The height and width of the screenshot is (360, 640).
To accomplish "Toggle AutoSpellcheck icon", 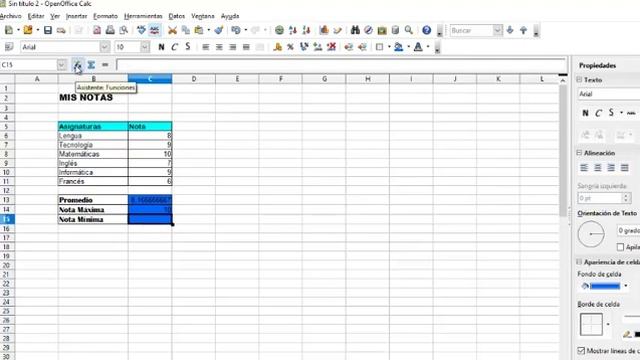I will tap(154, 30).
